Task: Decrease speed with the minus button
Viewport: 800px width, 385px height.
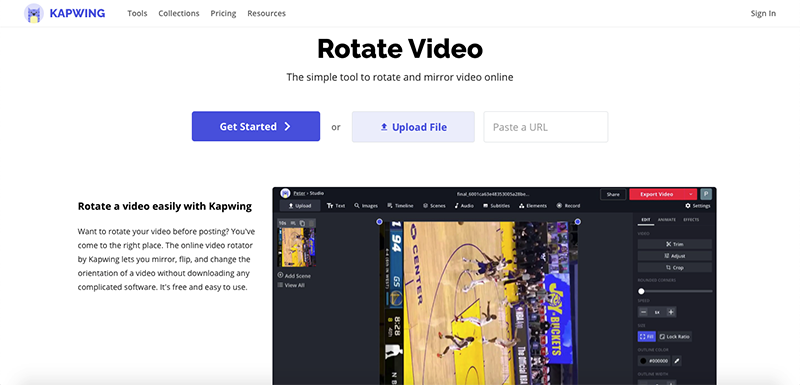Action: pyautogui.click(x=643, y=312)
